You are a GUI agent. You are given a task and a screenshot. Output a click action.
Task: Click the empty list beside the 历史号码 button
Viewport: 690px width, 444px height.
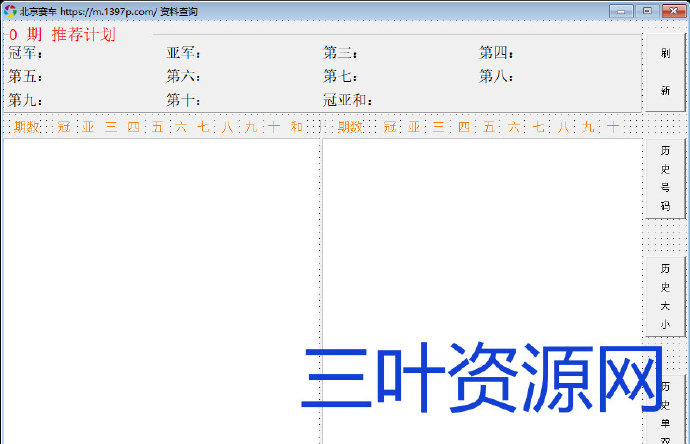click(483, 291)
